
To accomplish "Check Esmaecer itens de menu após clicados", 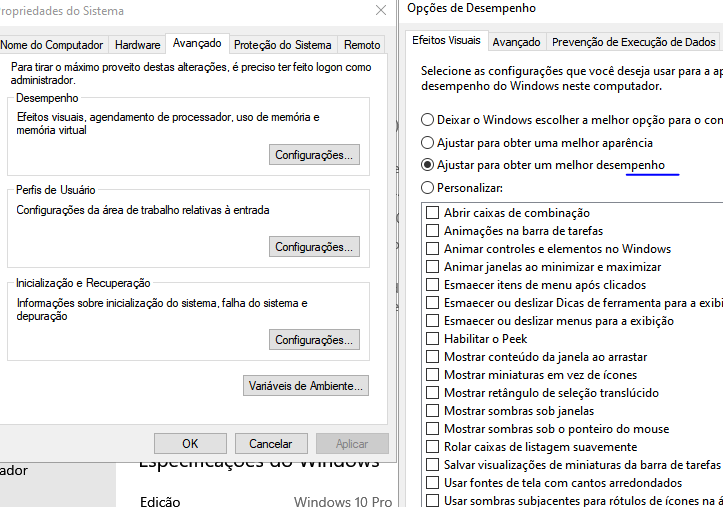I will [433, 284].
